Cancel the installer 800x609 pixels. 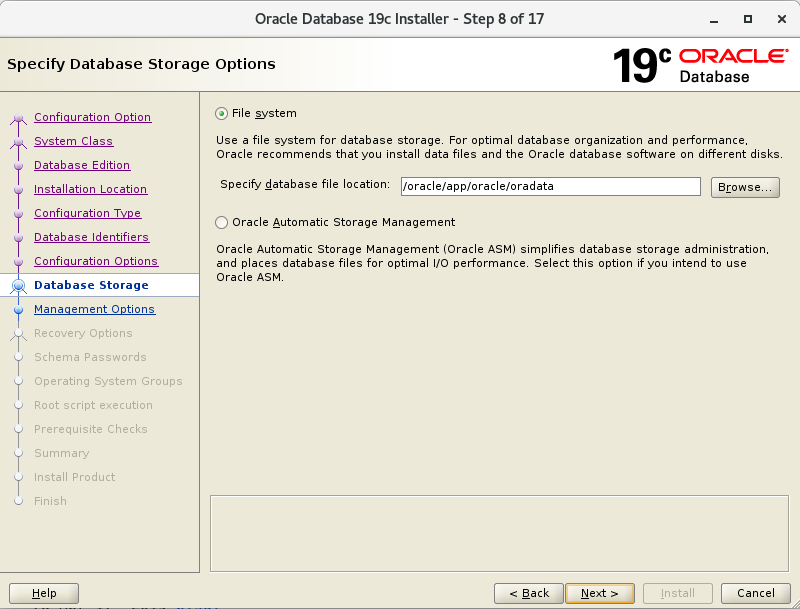click(755, 593)
